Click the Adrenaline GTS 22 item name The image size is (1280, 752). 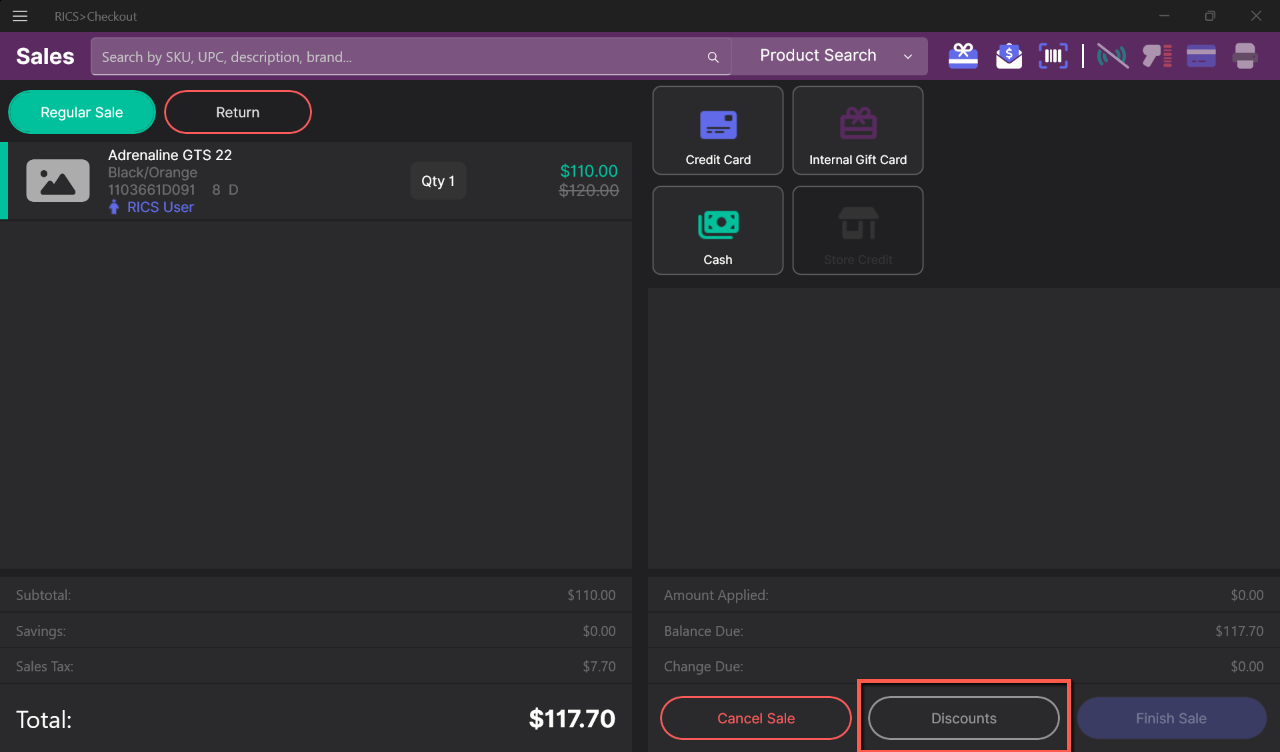(170, 155)
